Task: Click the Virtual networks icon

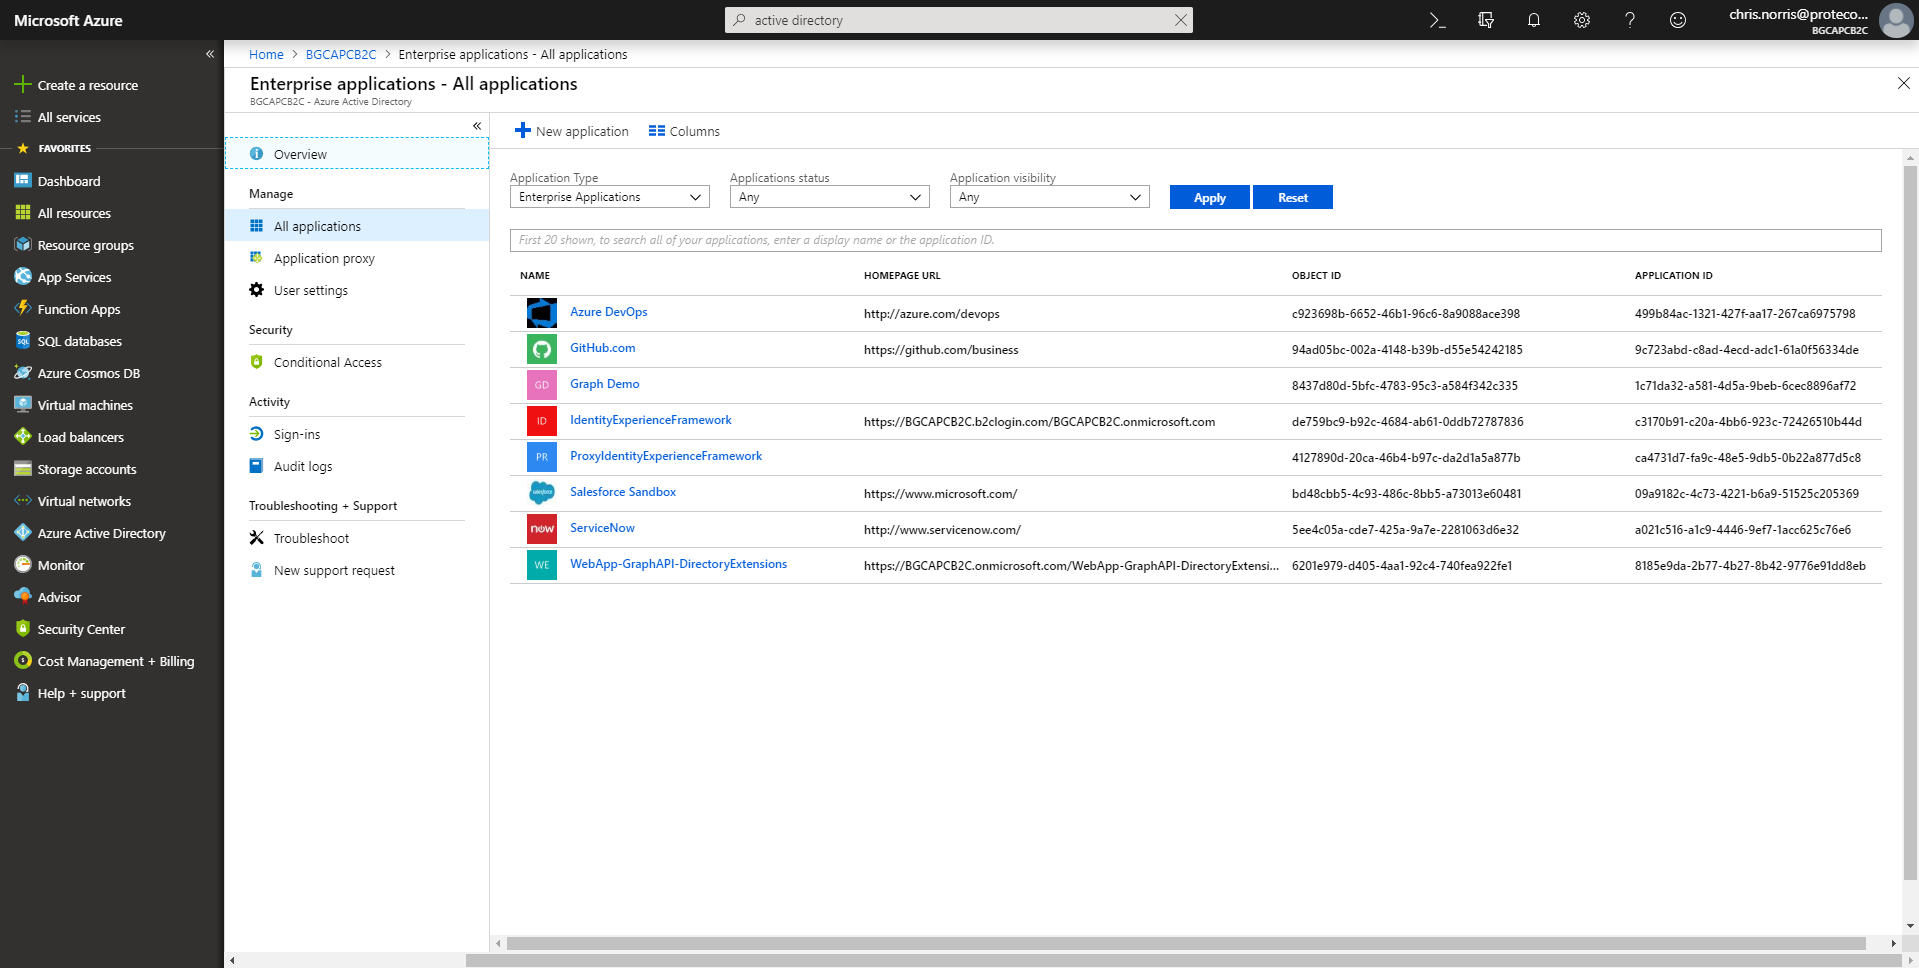Action: (x=23, y=501)
